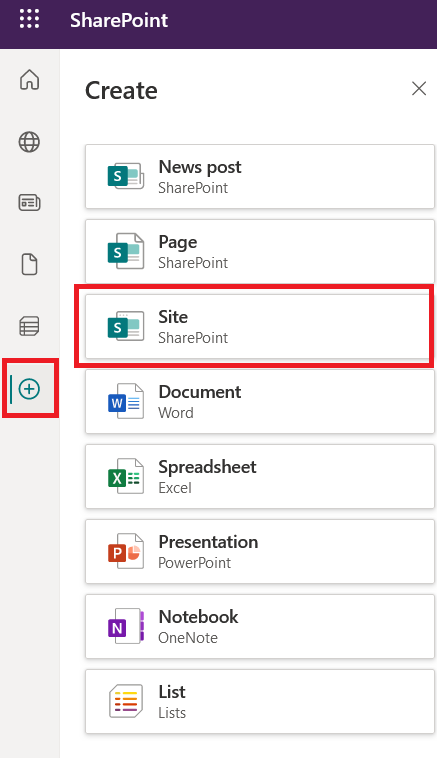Click the Word icon on Document card
The image size is (437, 758).
click(x=126, y=401)
